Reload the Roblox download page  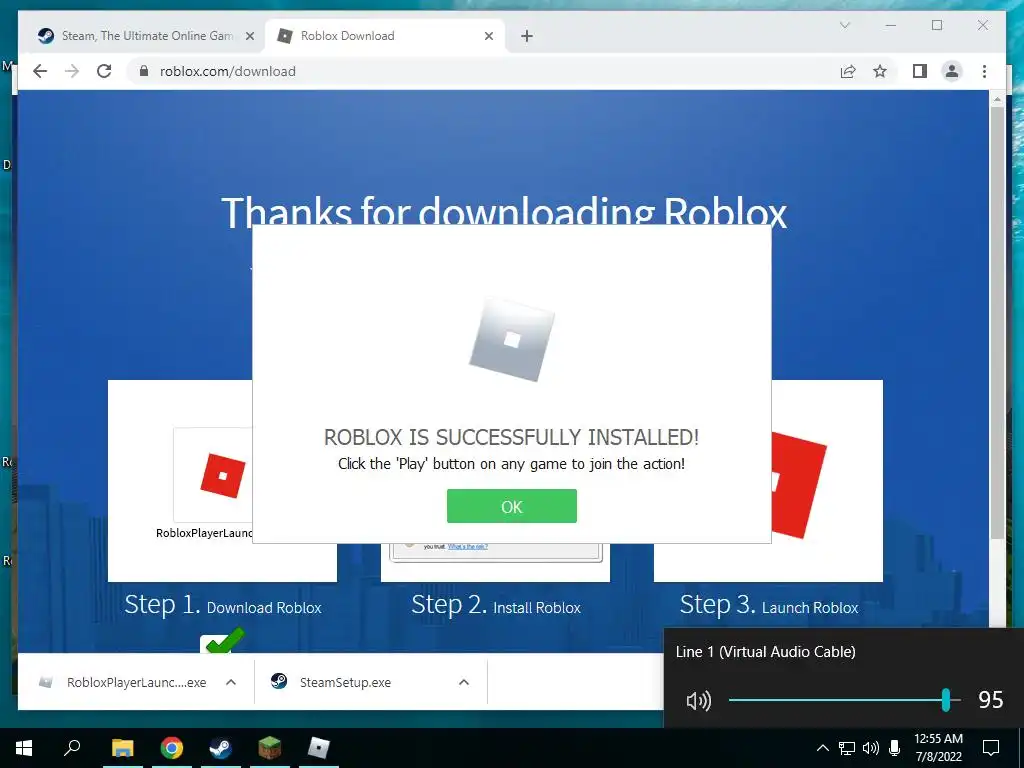(104, 71)
